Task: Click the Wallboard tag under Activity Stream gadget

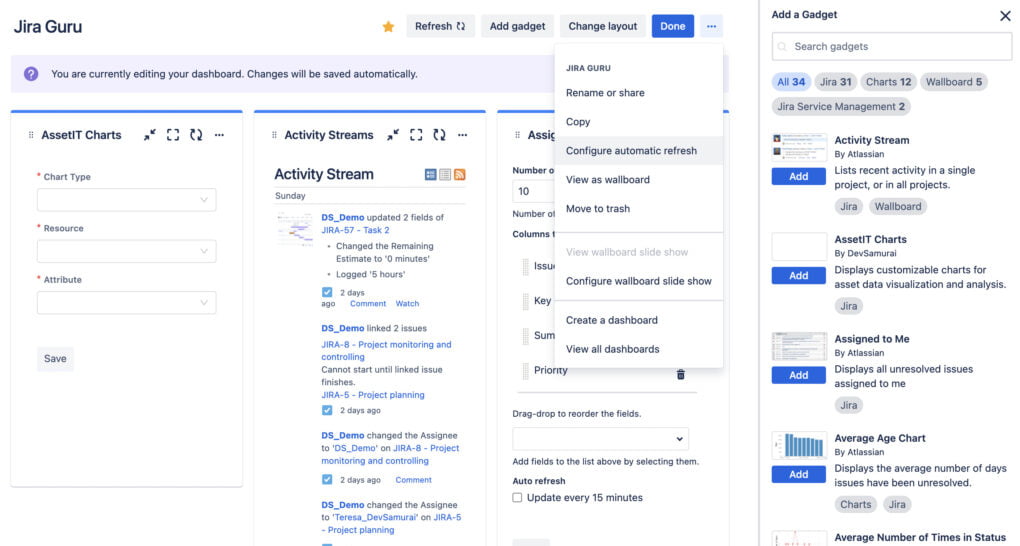Action: pyautogui.click(x=898, y=207)
